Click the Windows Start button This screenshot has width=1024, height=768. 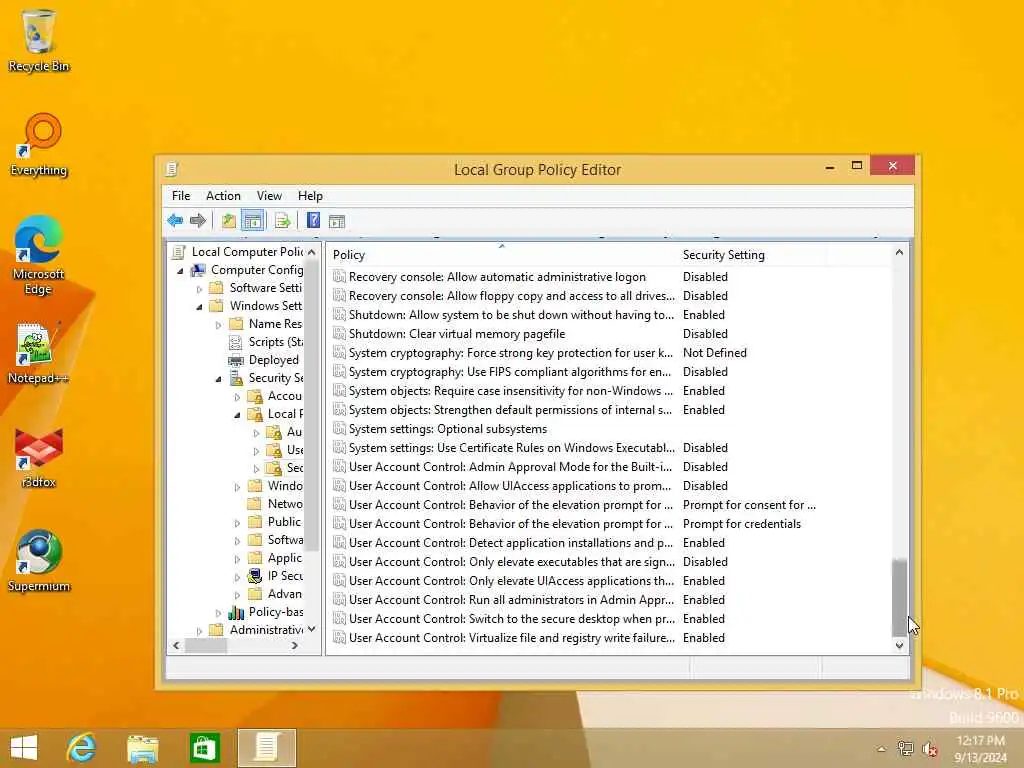pyautogui.click(x=24, y=748)
